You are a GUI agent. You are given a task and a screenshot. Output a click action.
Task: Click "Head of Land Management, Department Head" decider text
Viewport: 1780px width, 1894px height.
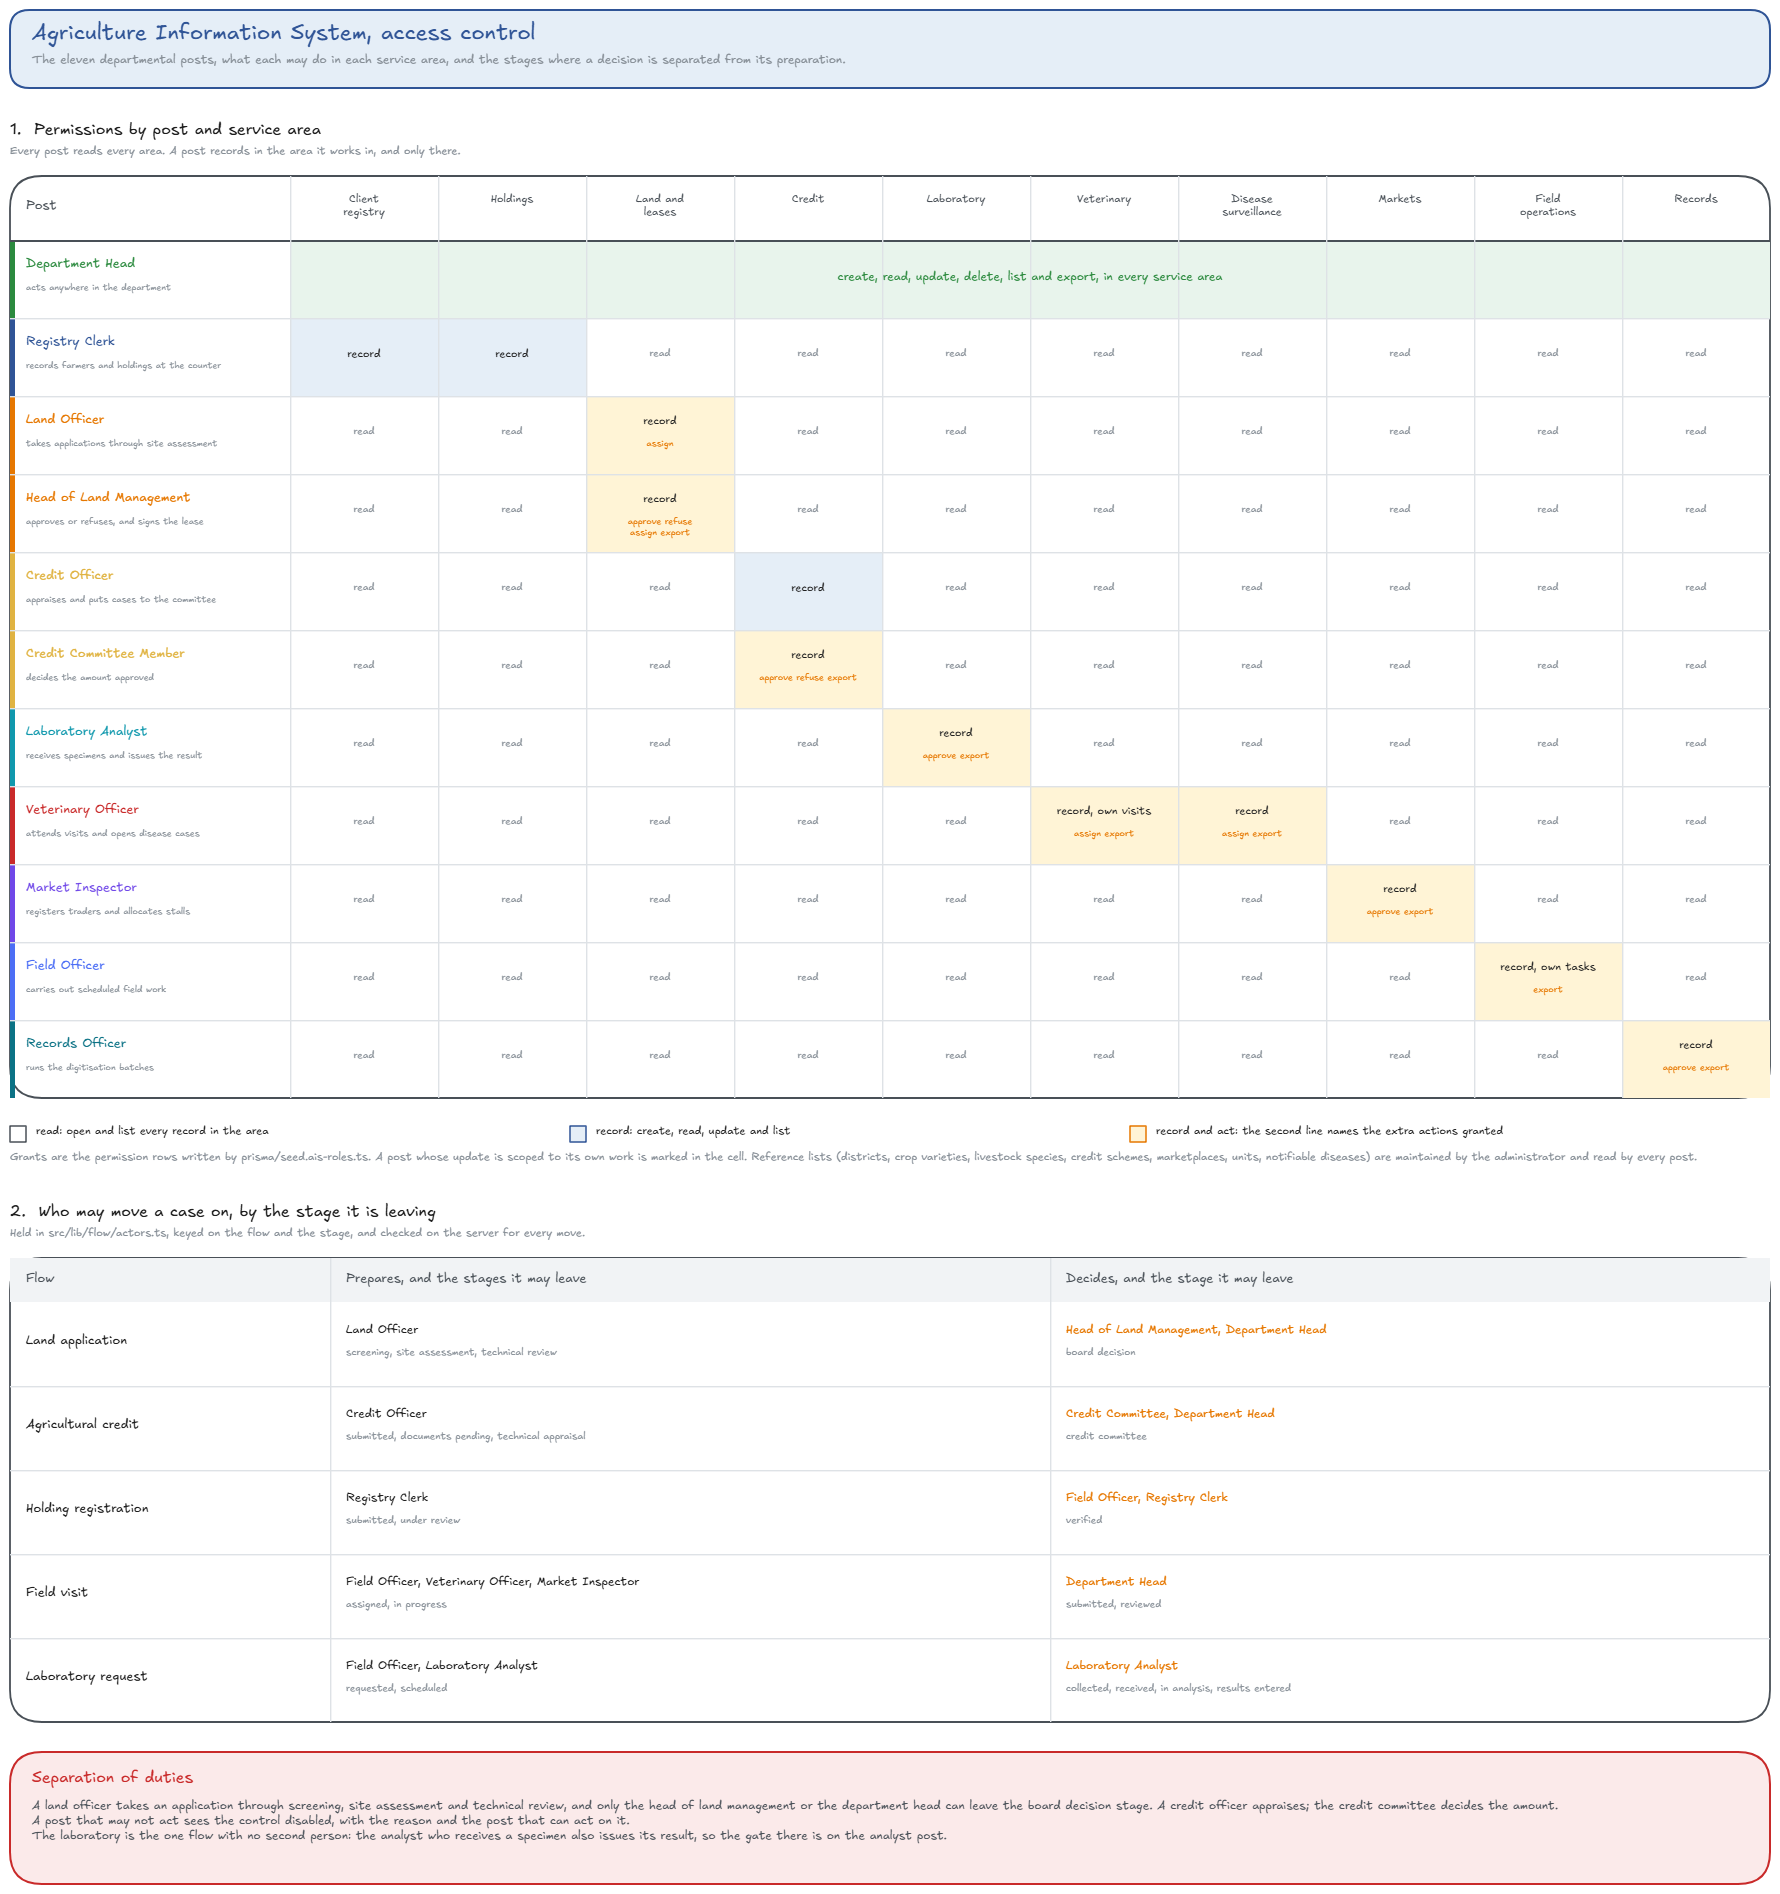(x=1196, y=1330)
